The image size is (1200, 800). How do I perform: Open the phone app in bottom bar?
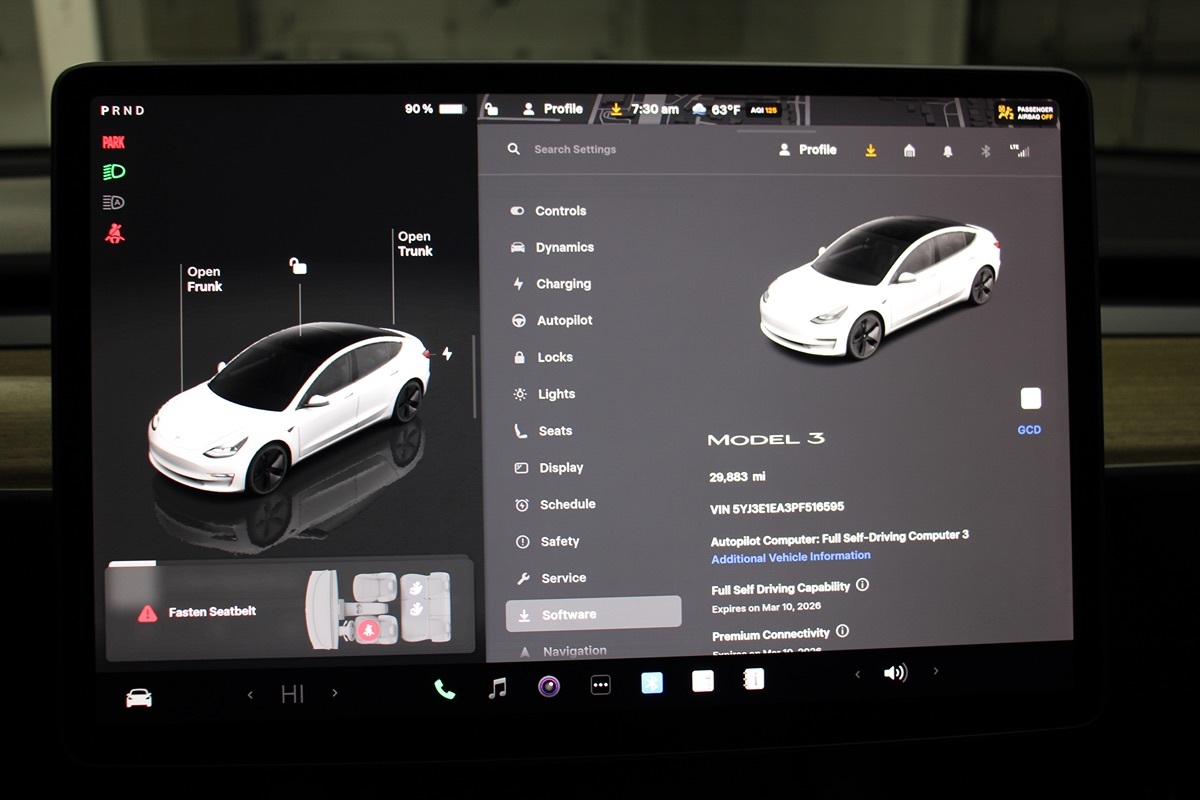tap(444, 688)
